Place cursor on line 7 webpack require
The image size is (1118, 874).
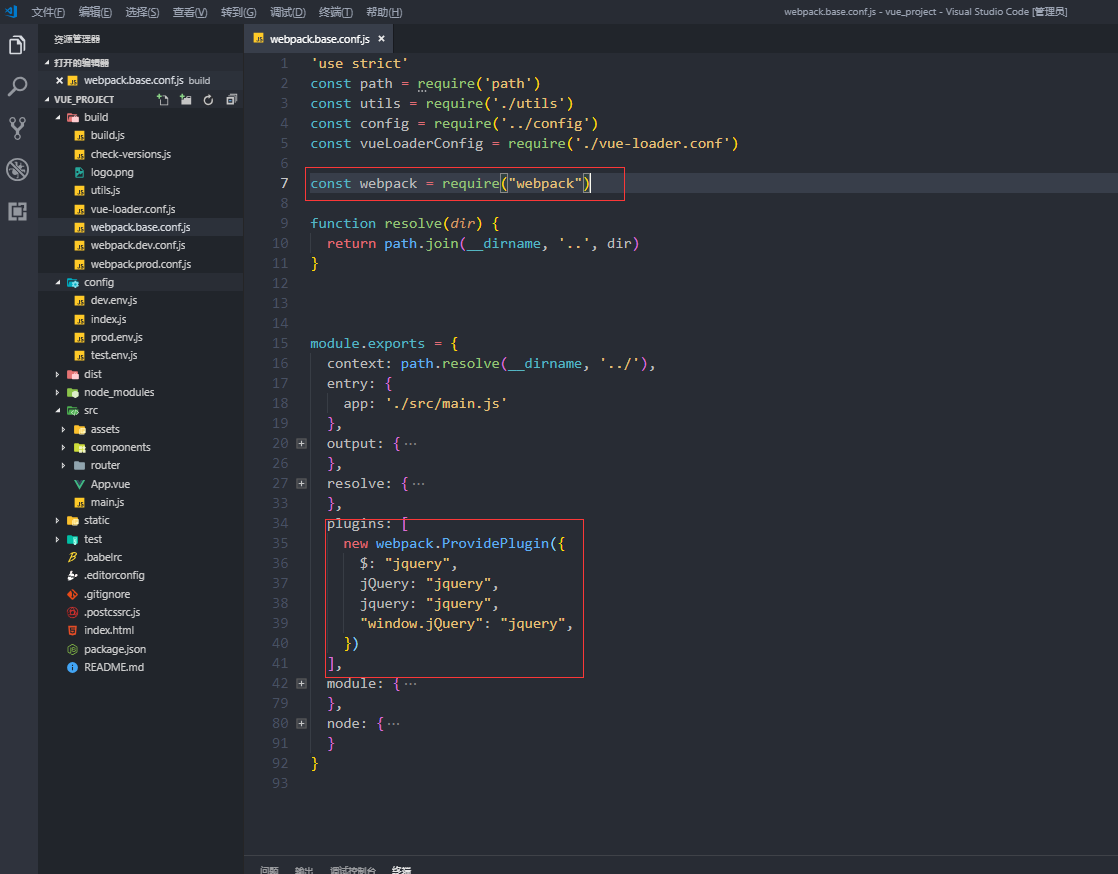pyautogui.click(x=450, y=184)
